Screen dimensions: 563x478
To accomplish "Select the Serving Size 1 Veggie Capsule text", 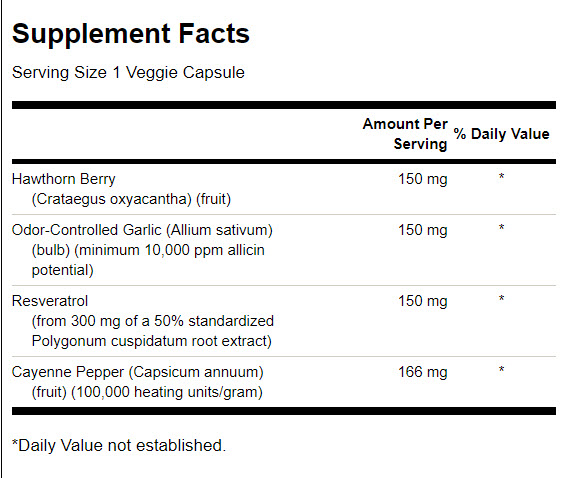I will click(128, 73).
